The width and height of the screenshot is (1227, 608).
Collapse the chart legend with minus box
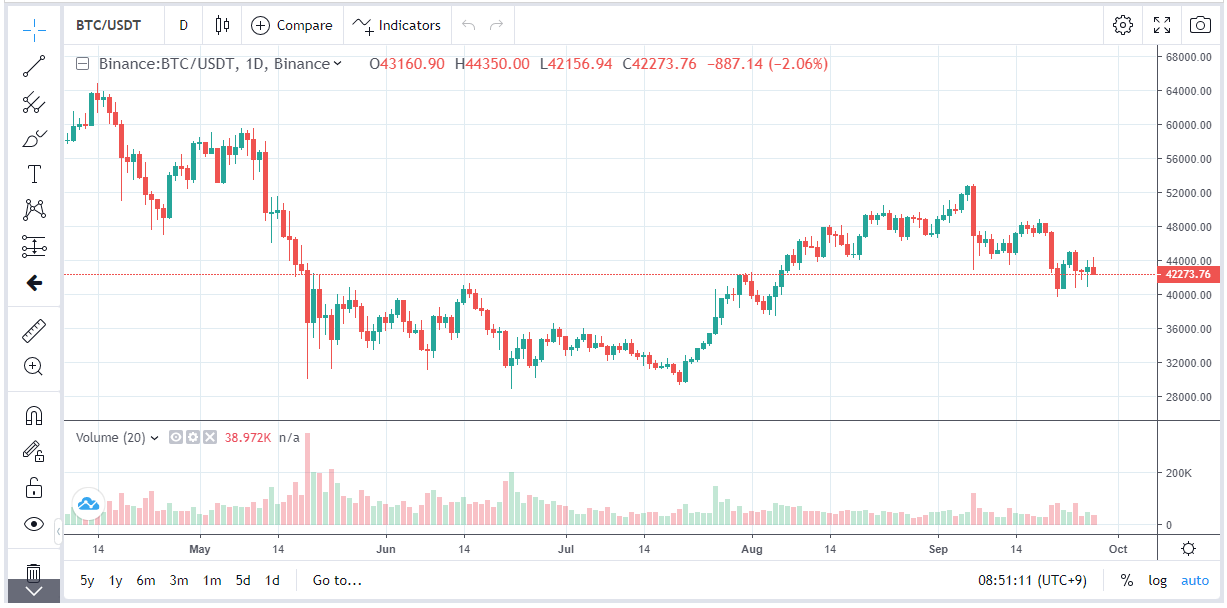point(83,64)
